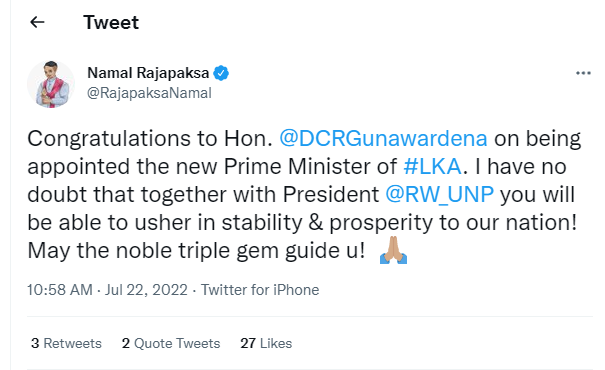View the 3 Retweets list
Viewport: 605px width, 370px height.
66,343
